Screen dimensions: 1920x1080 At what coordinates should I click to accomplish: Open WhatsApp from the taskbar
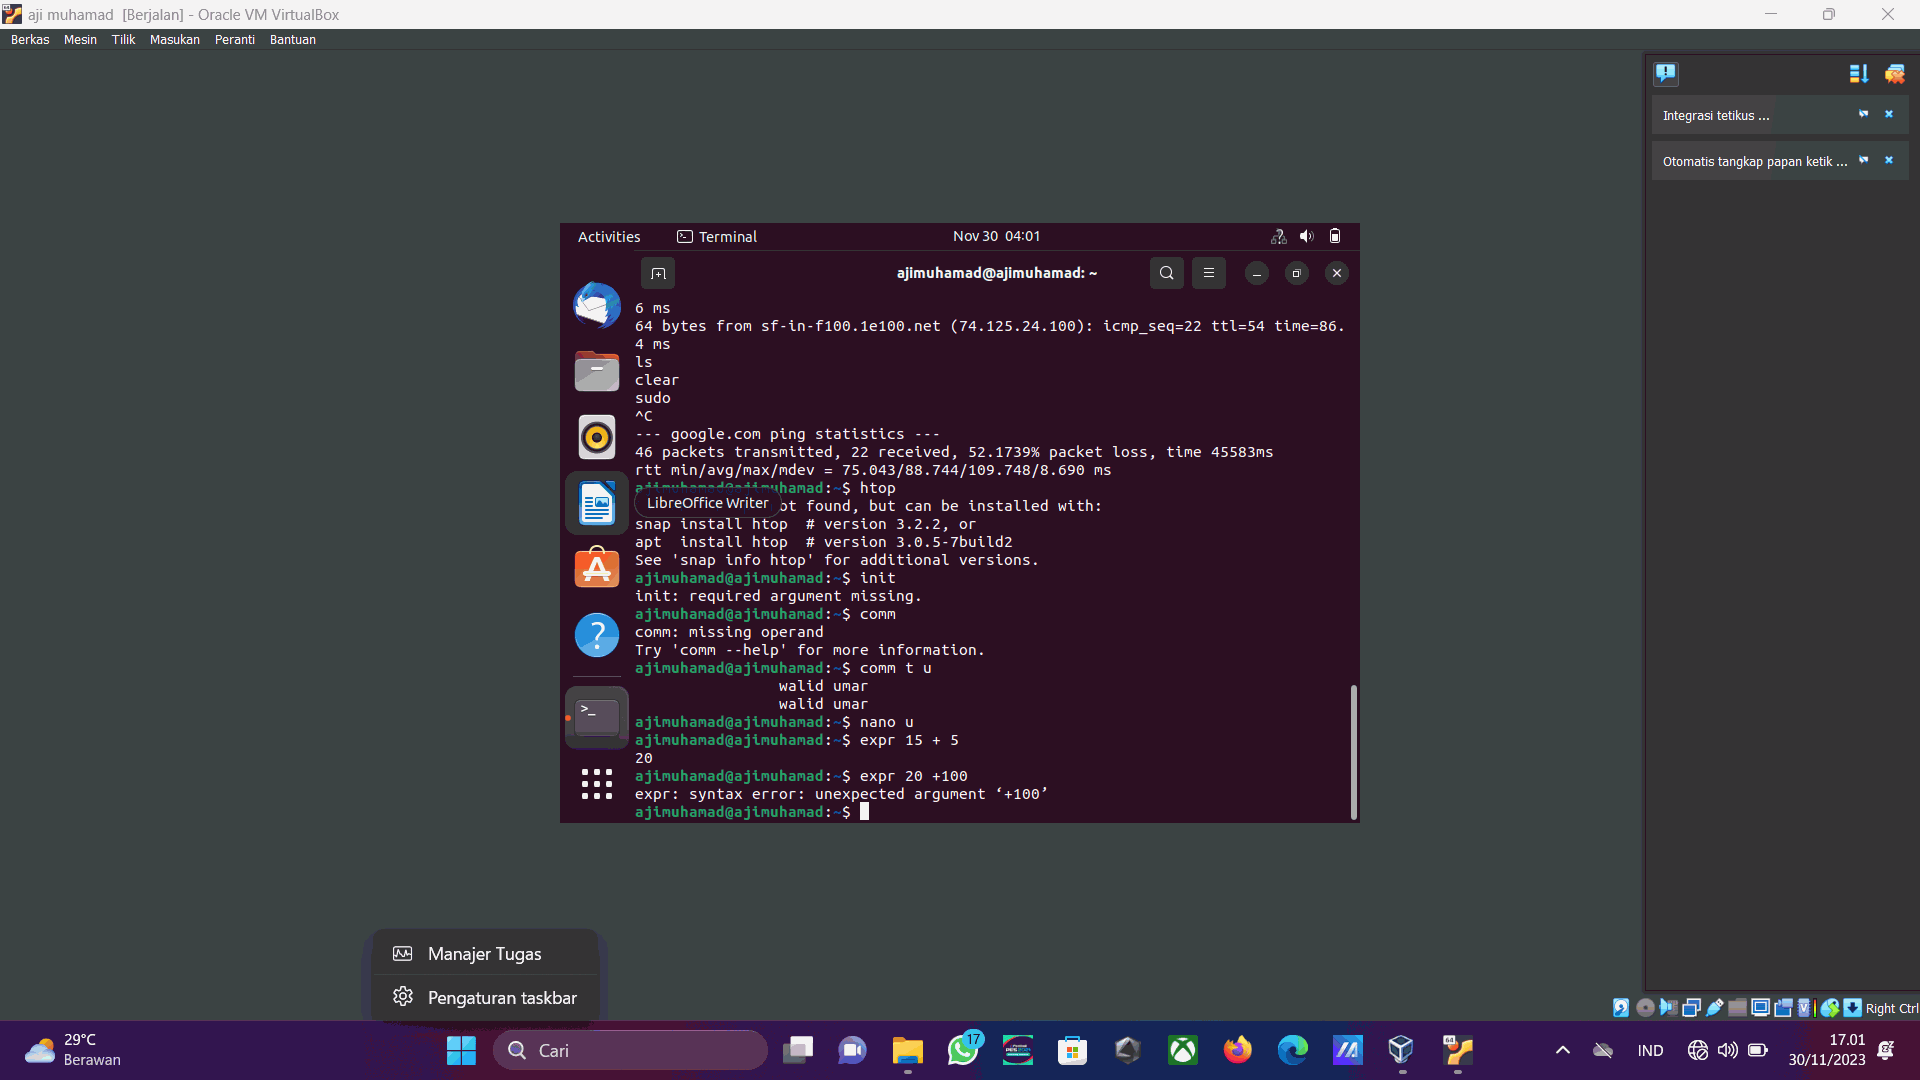(x=963, y=1050)
